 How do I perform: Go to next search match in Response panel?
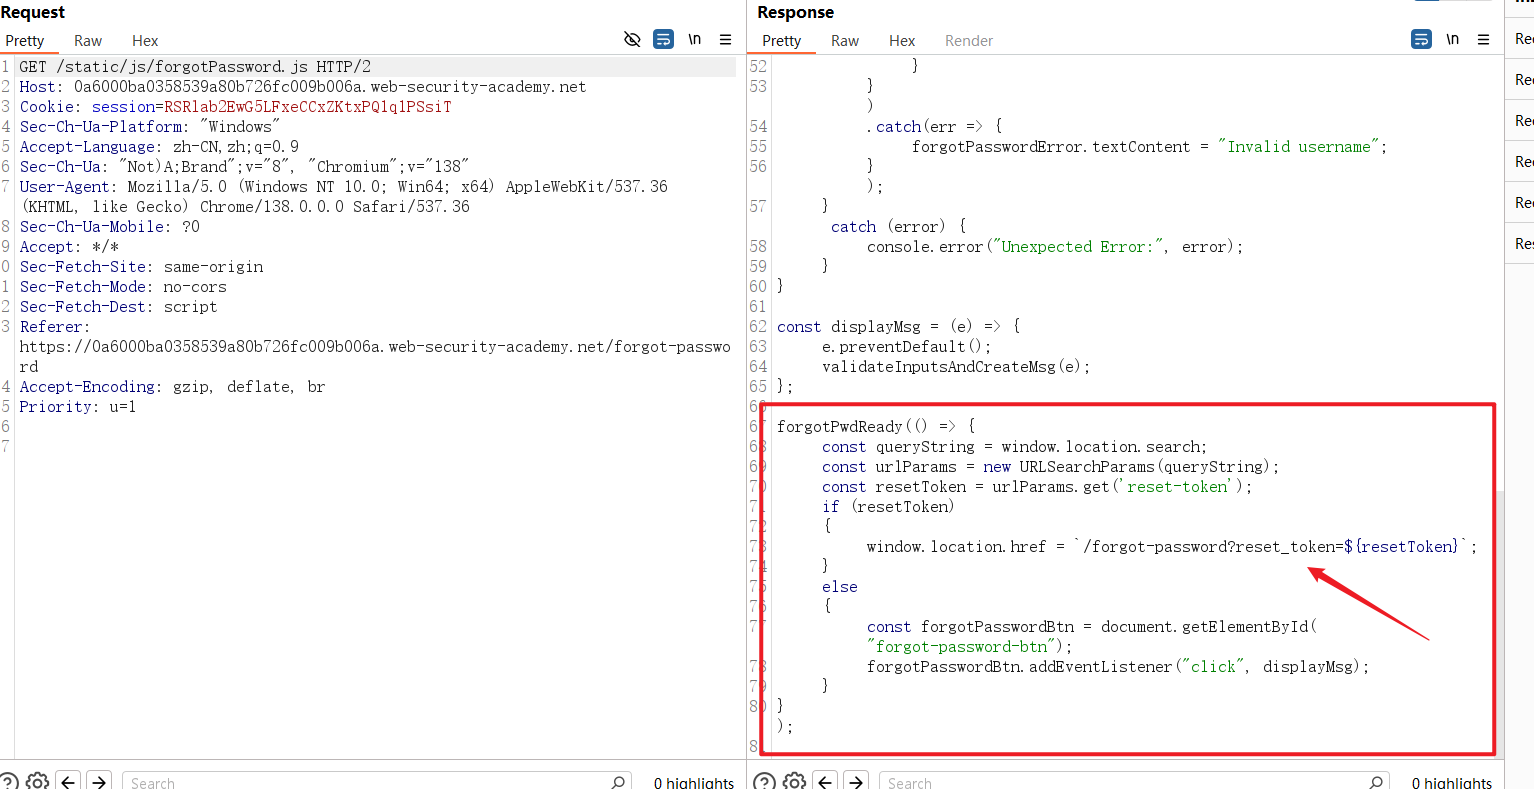point(856,781)
